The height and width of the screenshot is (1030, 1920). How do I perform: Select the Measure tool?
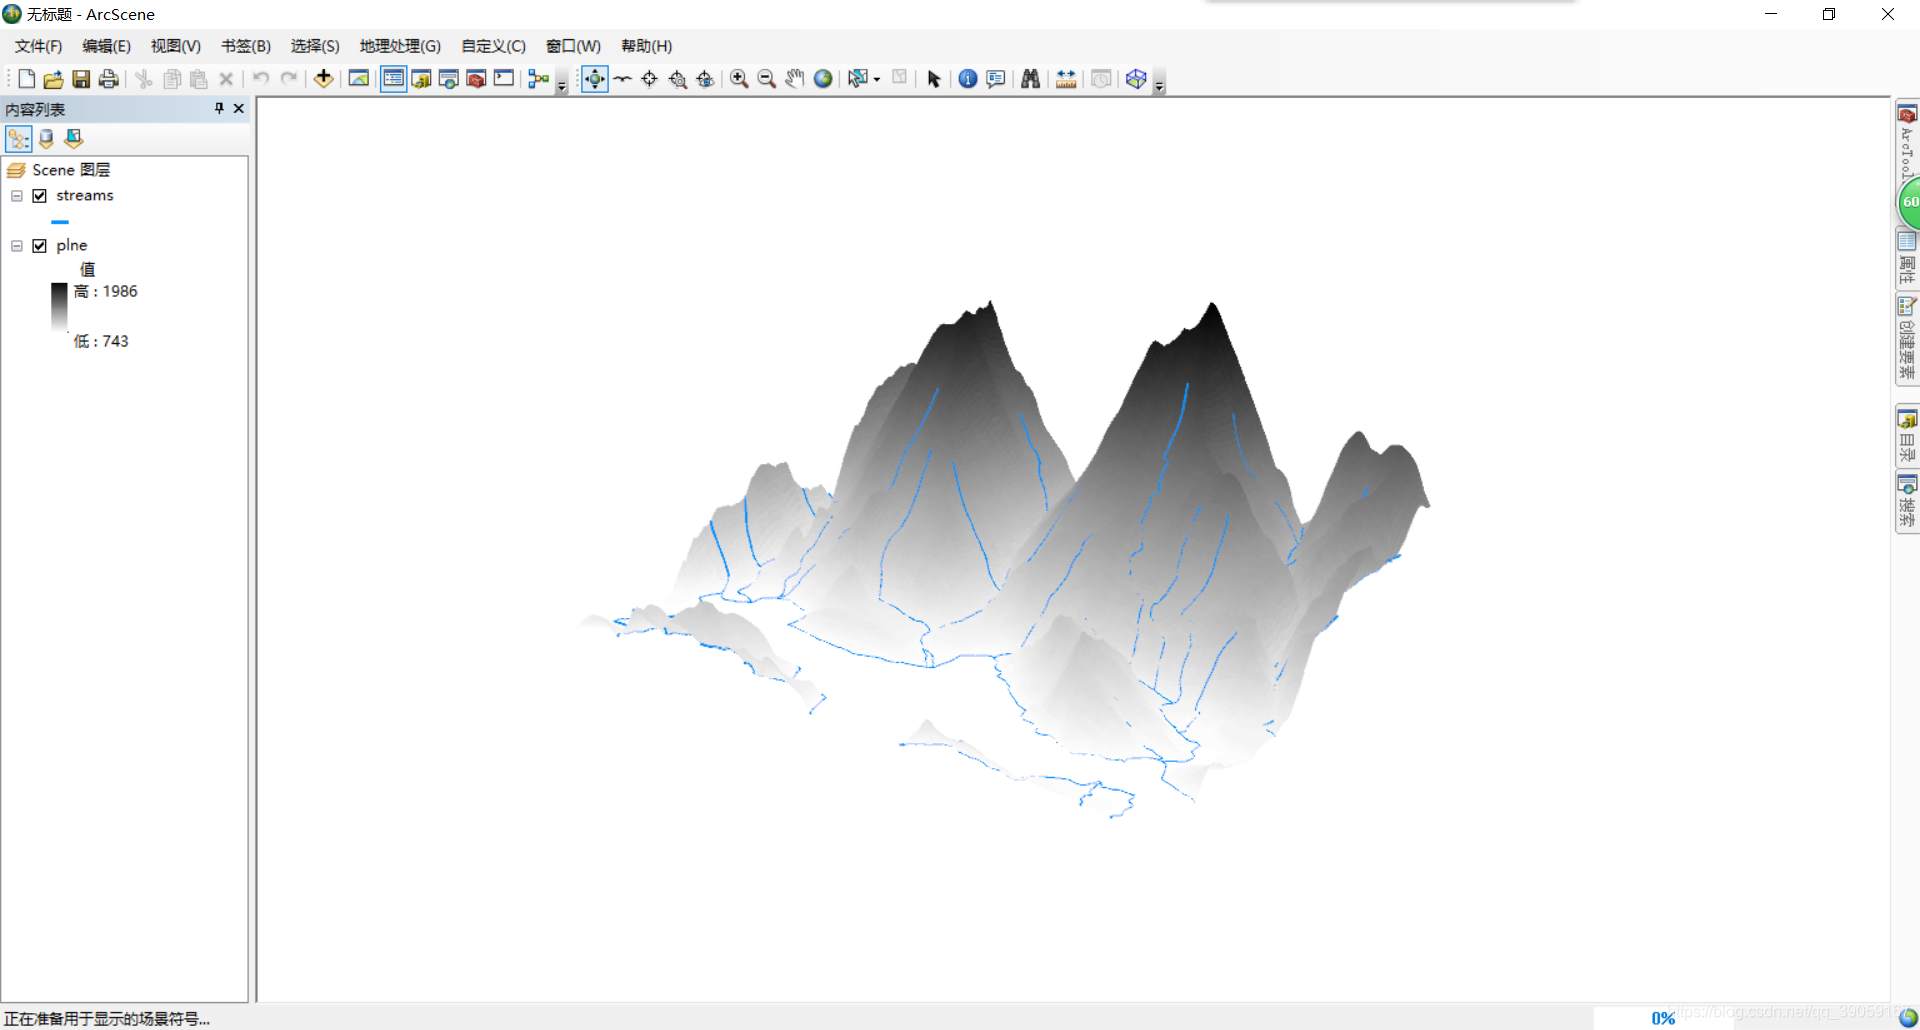[1066, 79]
